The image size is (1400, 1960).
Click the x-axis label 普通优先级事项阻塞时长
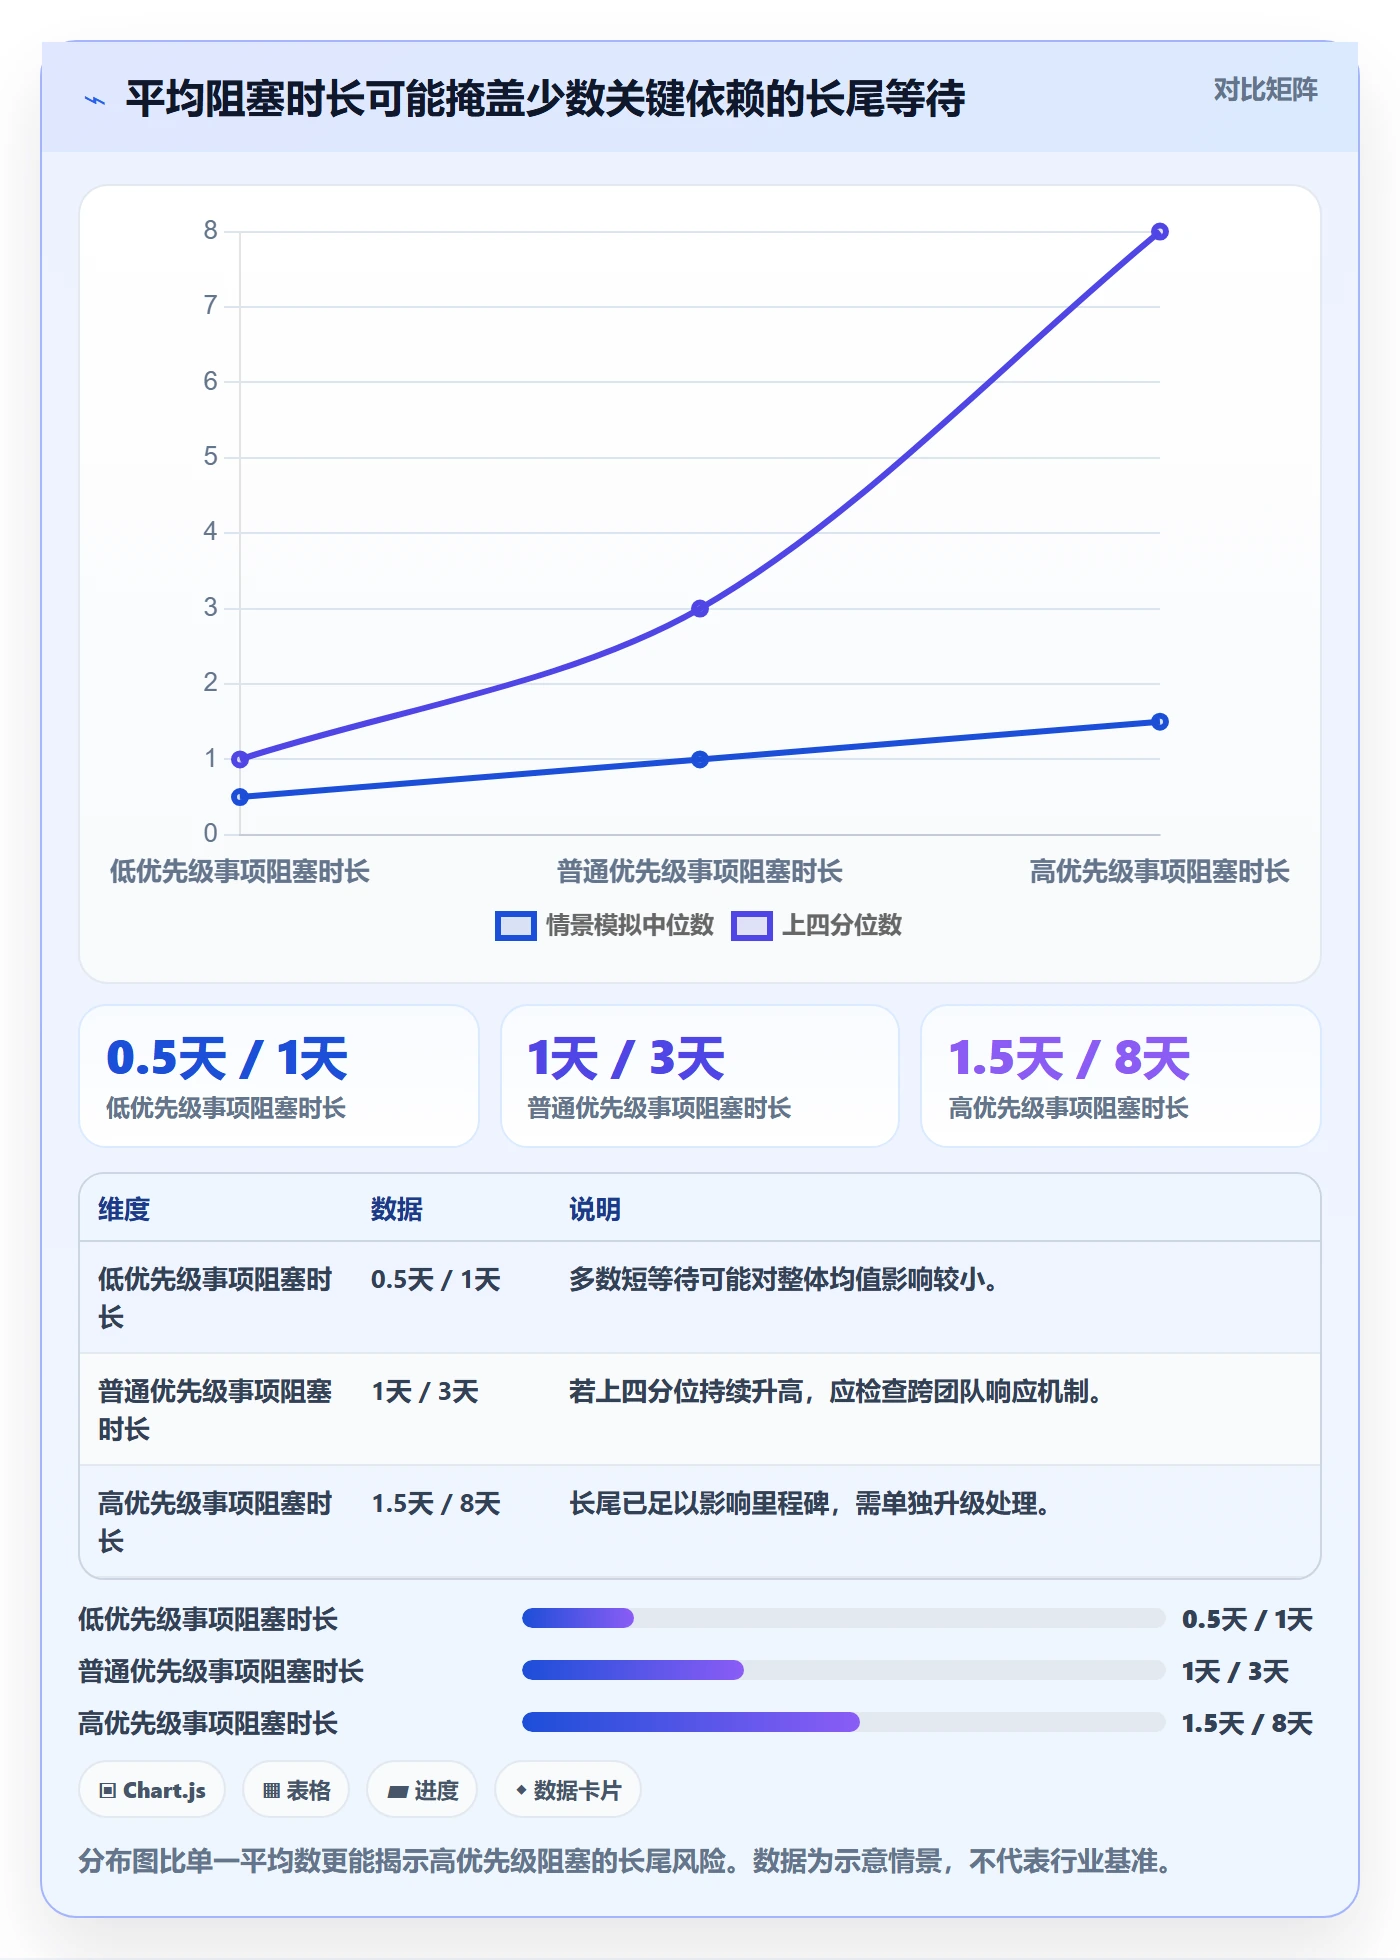(x=700, y=872)
